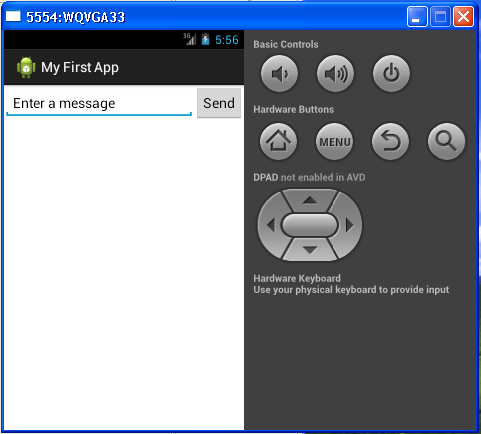Viewport: 481px width, 434px height.
Task: Click the Android app icon in action bar
Action: point(26,67)
